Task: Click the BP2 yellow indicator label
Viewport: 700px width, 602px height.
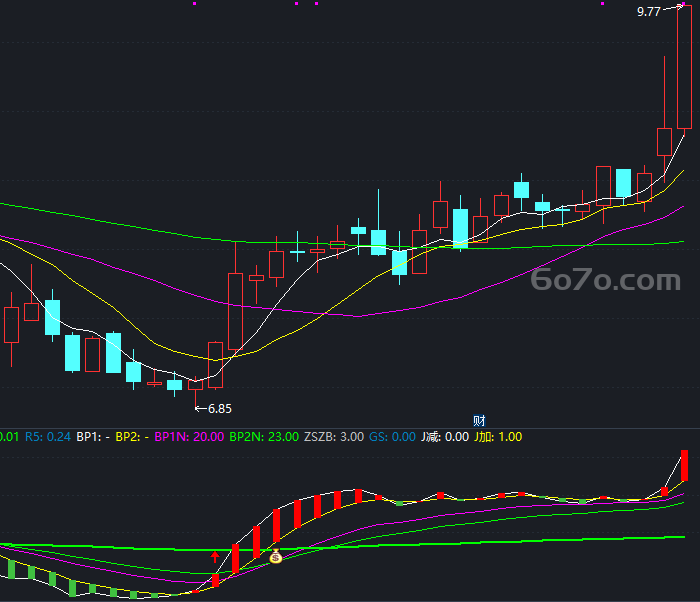Action: (x=132, y=437)
